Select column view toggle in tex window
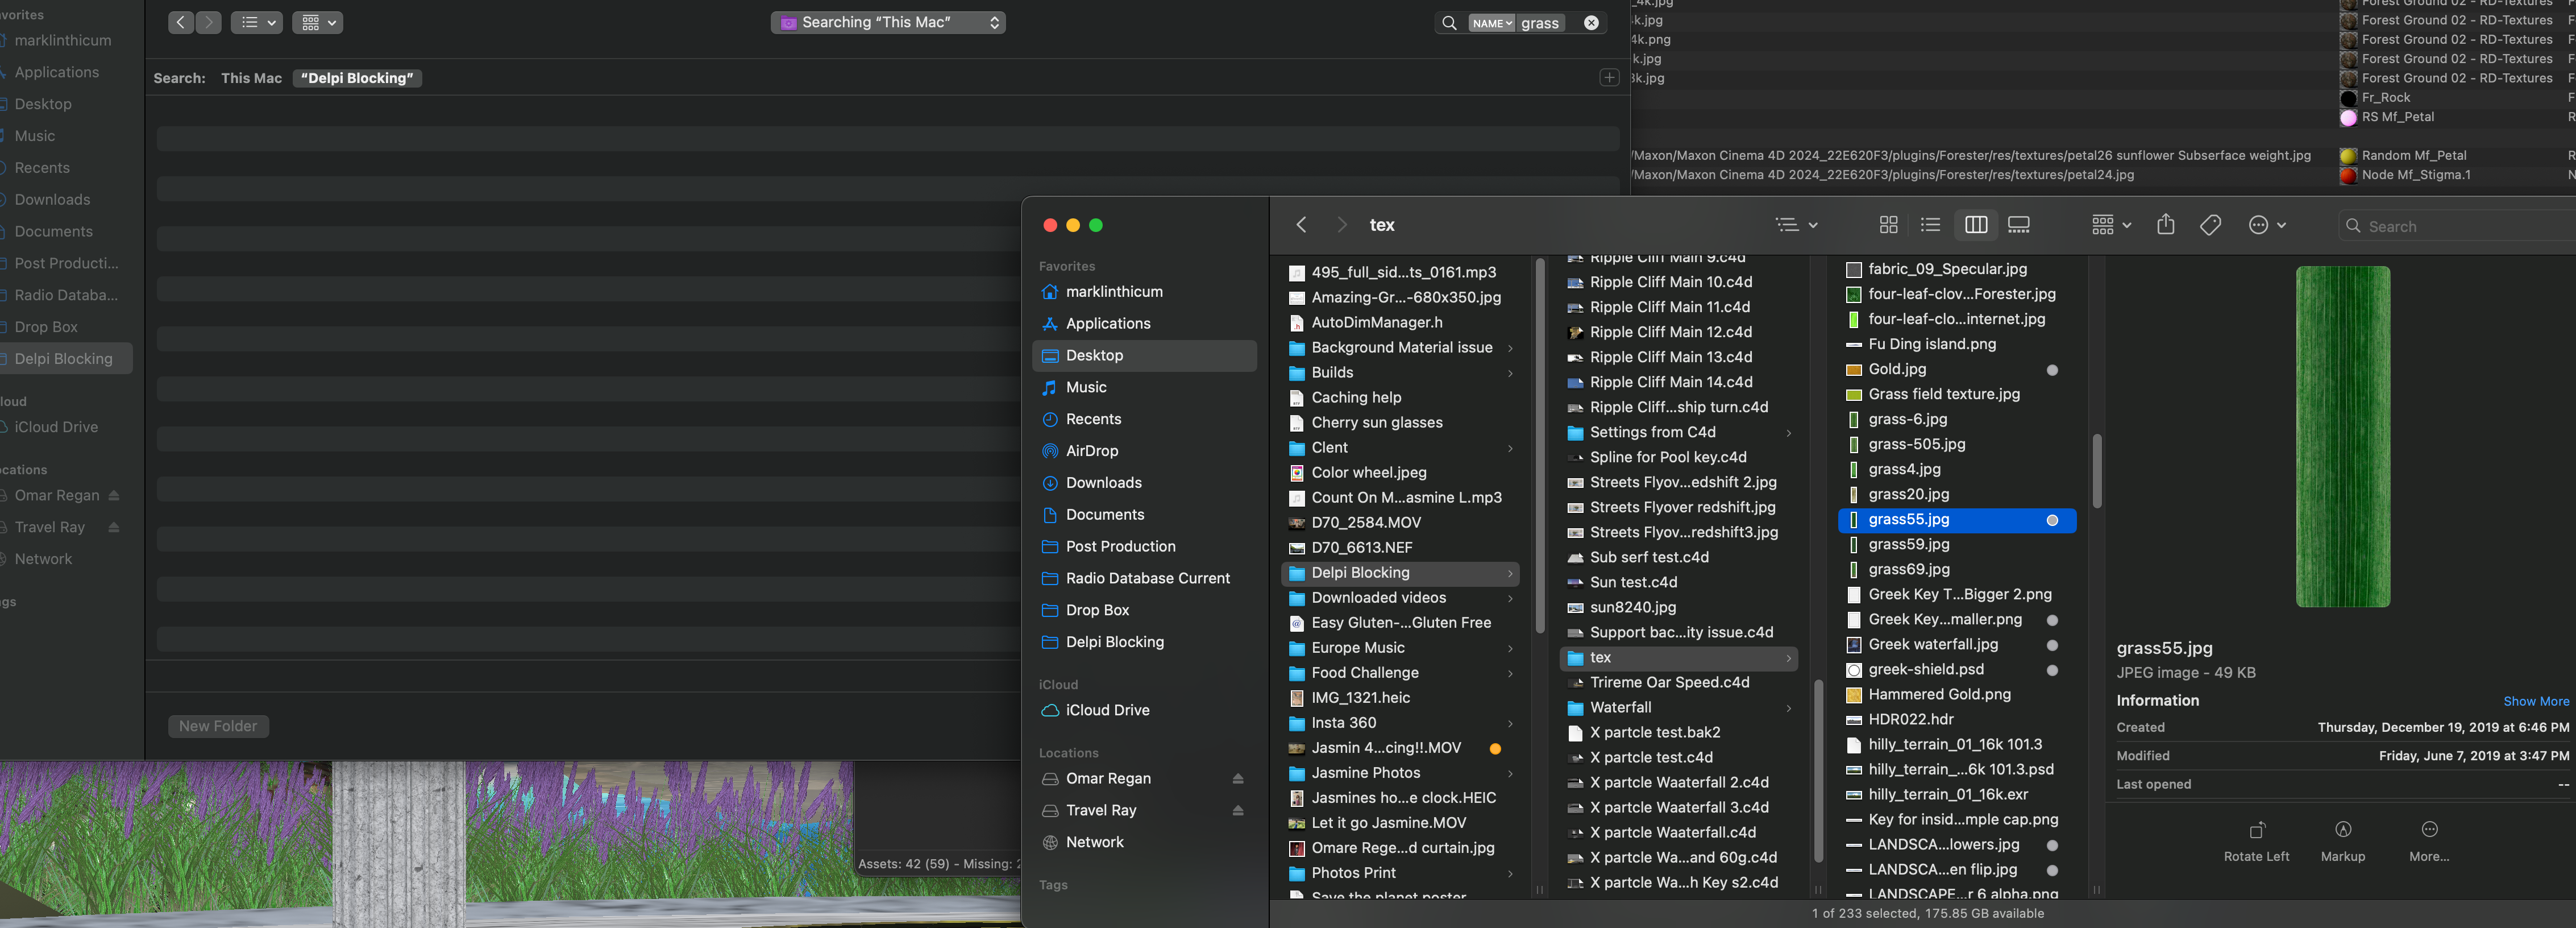 [1975, 226]
